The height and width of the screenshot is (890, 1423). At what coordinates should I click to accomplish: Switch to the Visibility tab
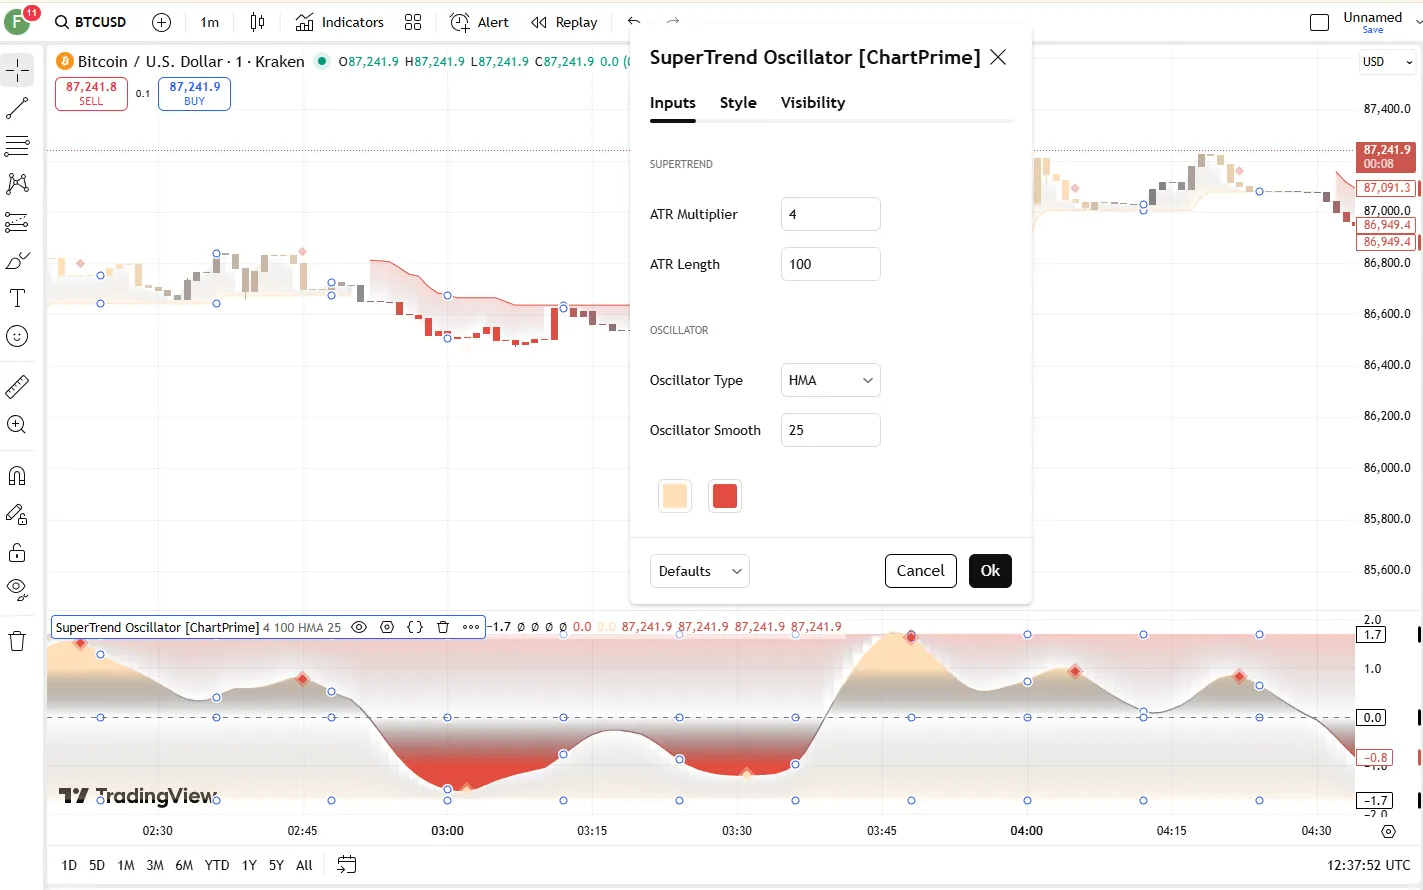[812, 103]
